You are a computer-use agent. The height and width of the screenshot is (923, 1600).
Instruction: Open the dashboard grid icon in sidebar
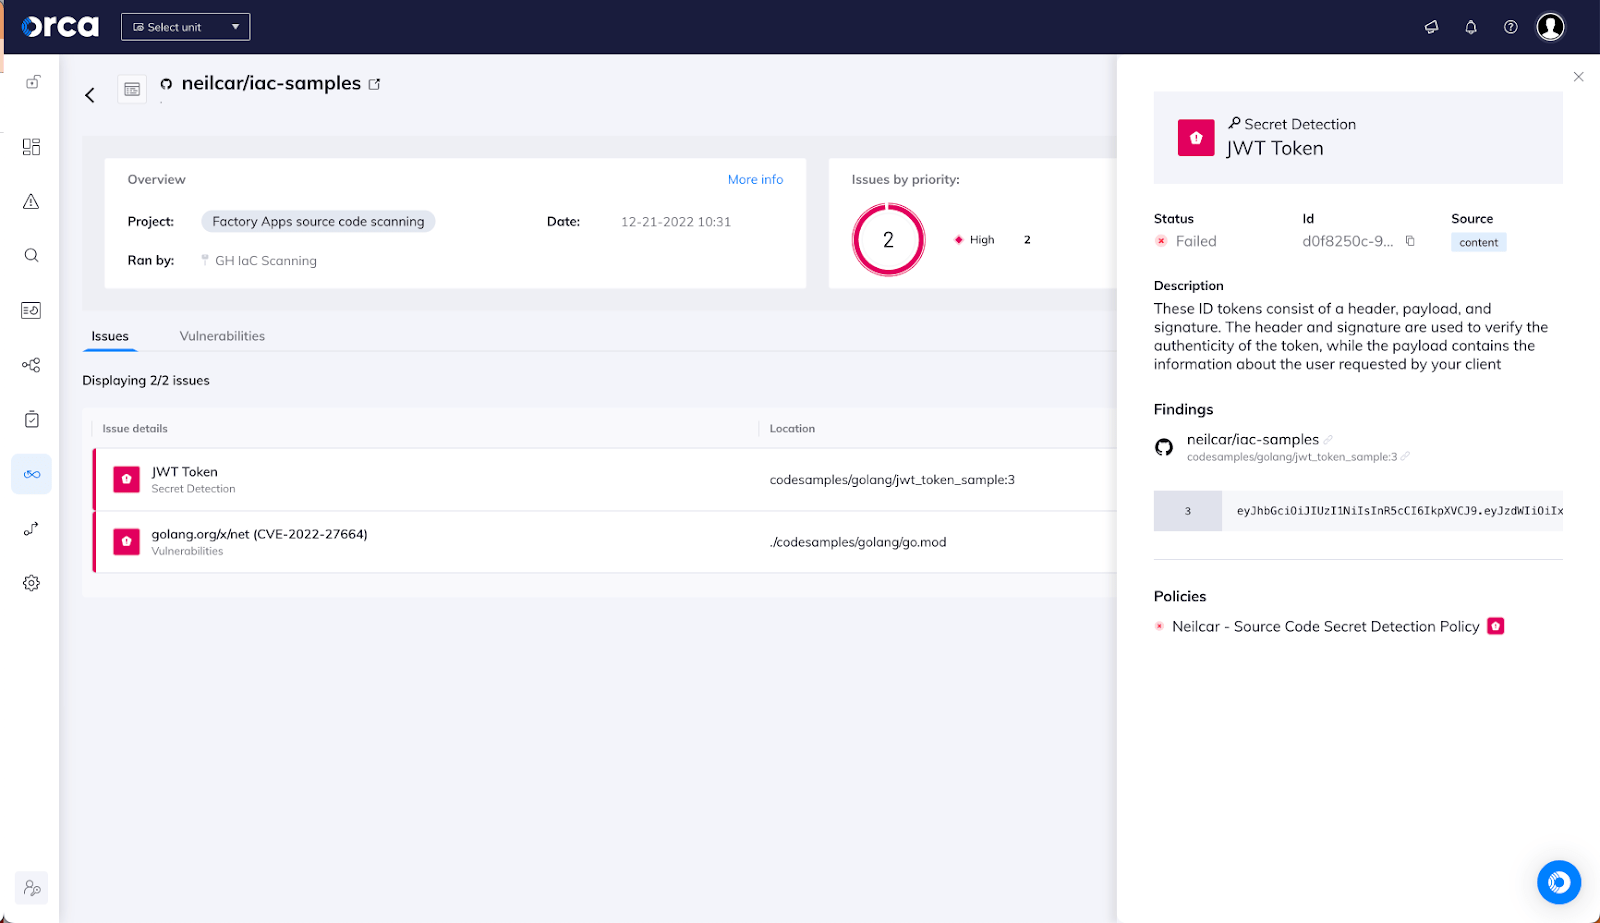(31, 146)
